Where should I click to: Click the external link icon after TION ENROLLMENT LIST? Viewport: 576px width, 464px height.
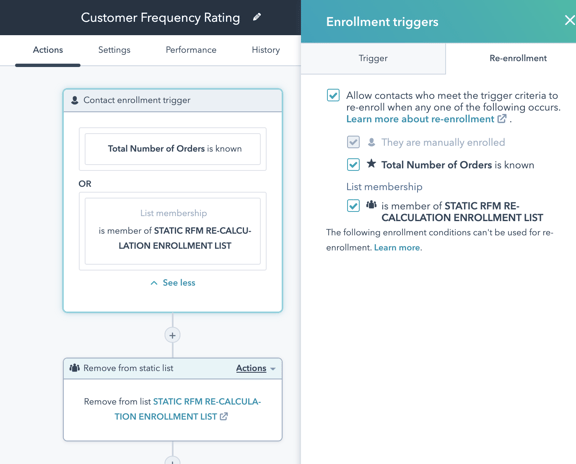223,416
